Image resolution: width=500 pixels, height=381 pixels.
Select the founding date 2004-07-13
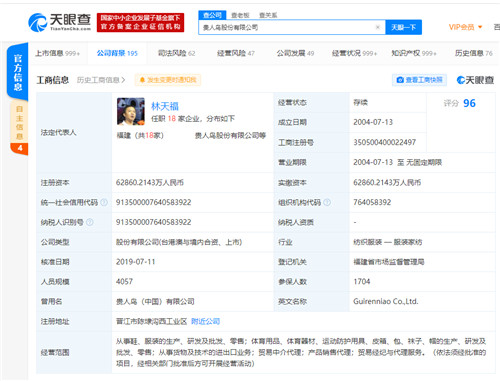tap(373, 122)
